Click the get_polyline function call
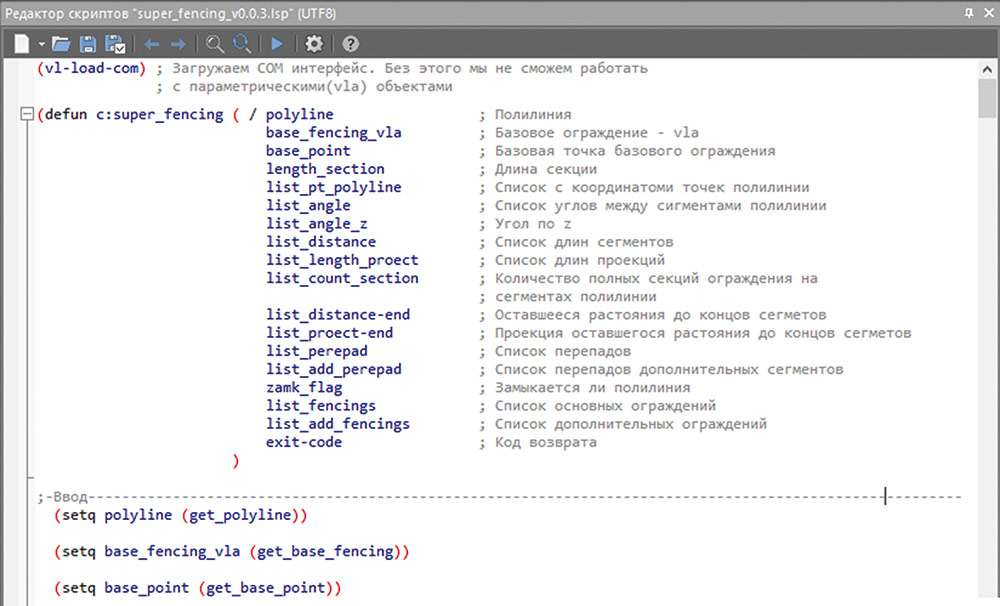The width and height of the screenshot is (1000, 606). tap(240, 515)
